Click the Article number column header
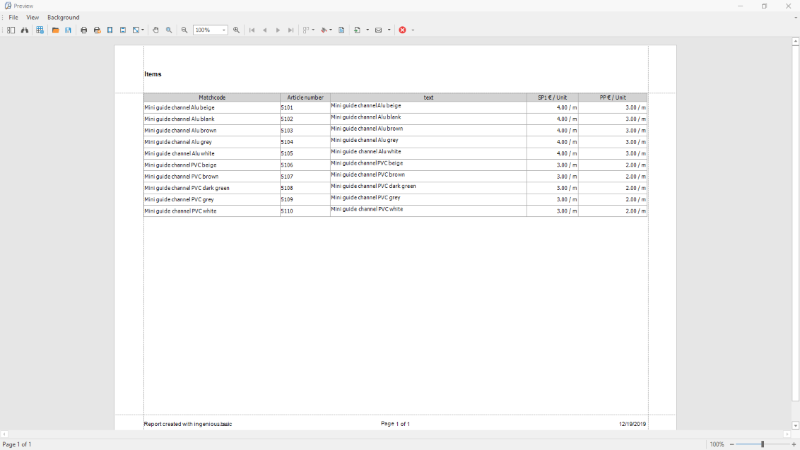This screenshot has width=800, height=450. tap(305, 97)
